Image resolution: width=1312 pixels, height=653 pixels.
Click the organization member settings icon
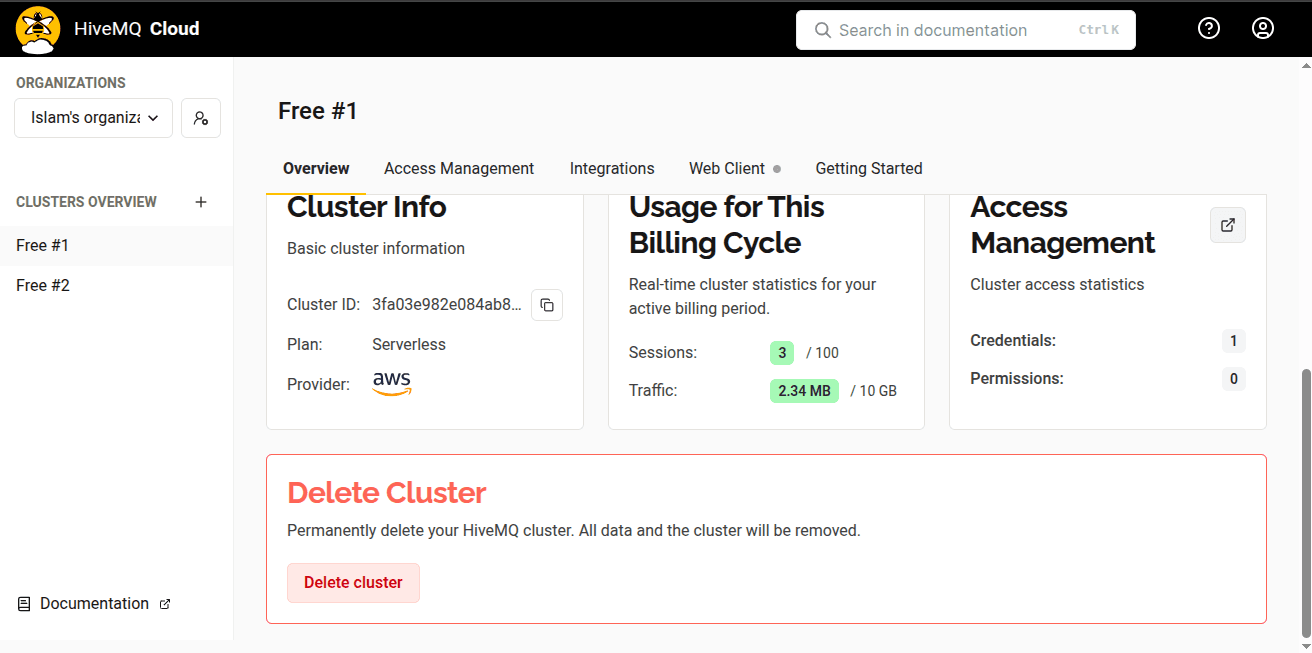[x=201, y=118]
